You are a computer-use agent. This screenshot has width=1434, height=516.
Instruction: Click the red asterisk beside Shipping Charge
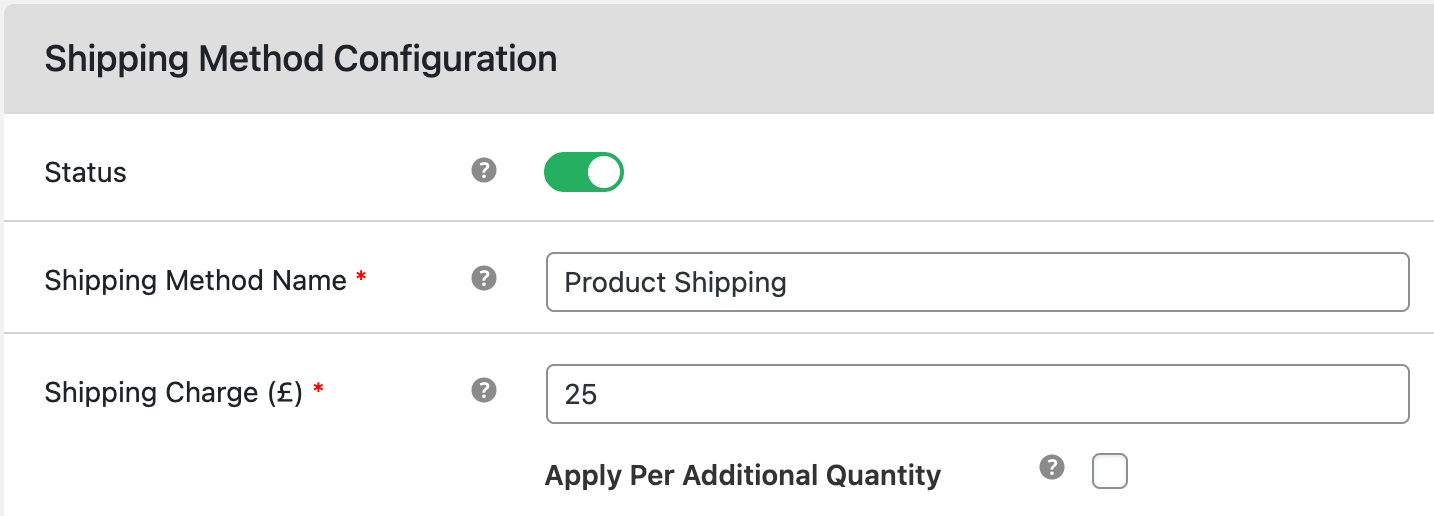(319, 390)
